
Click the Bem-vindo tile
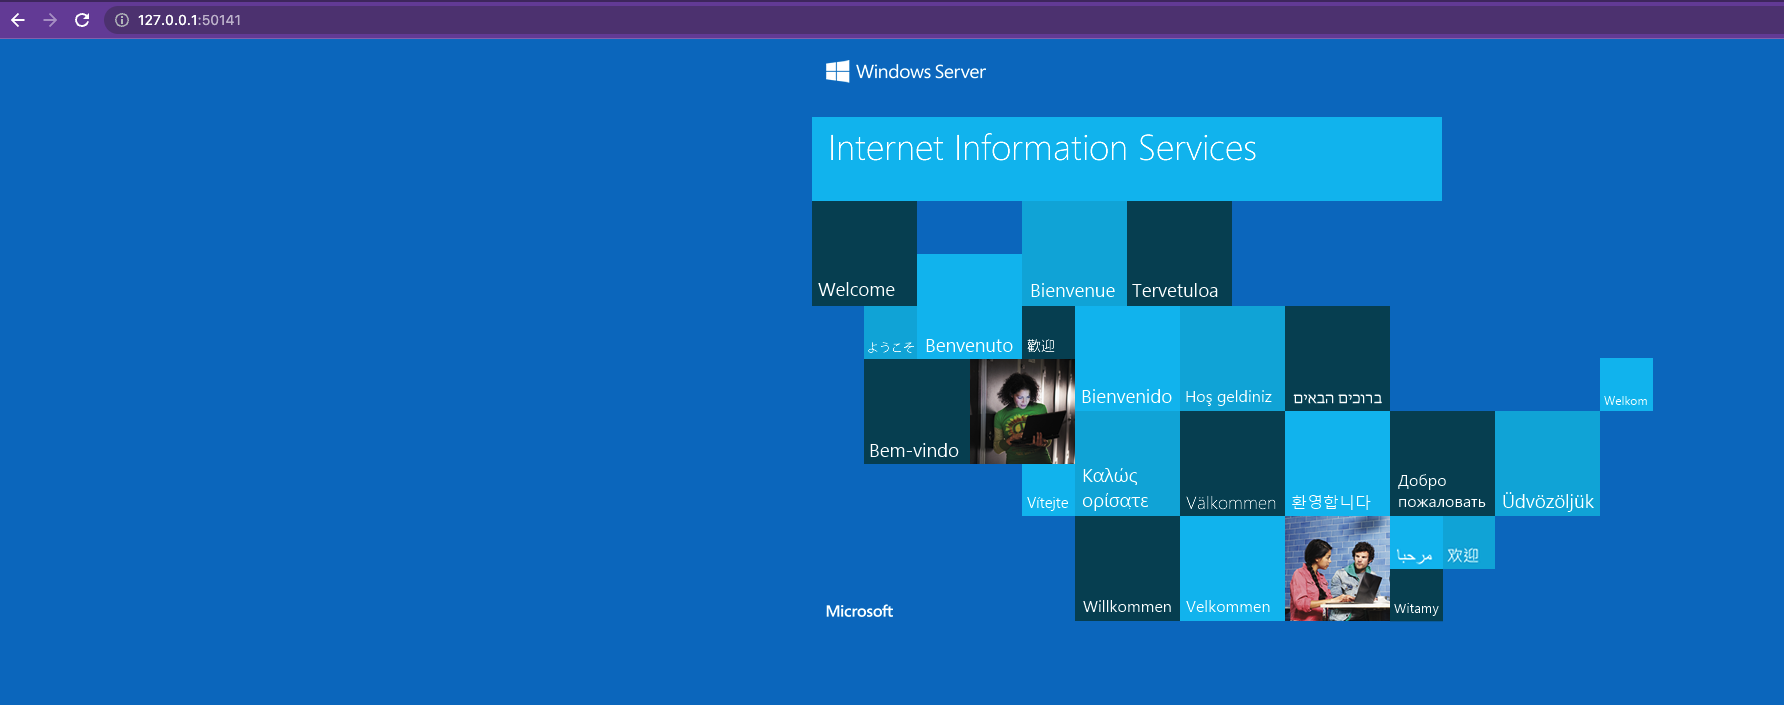click(x=917, y=411)
